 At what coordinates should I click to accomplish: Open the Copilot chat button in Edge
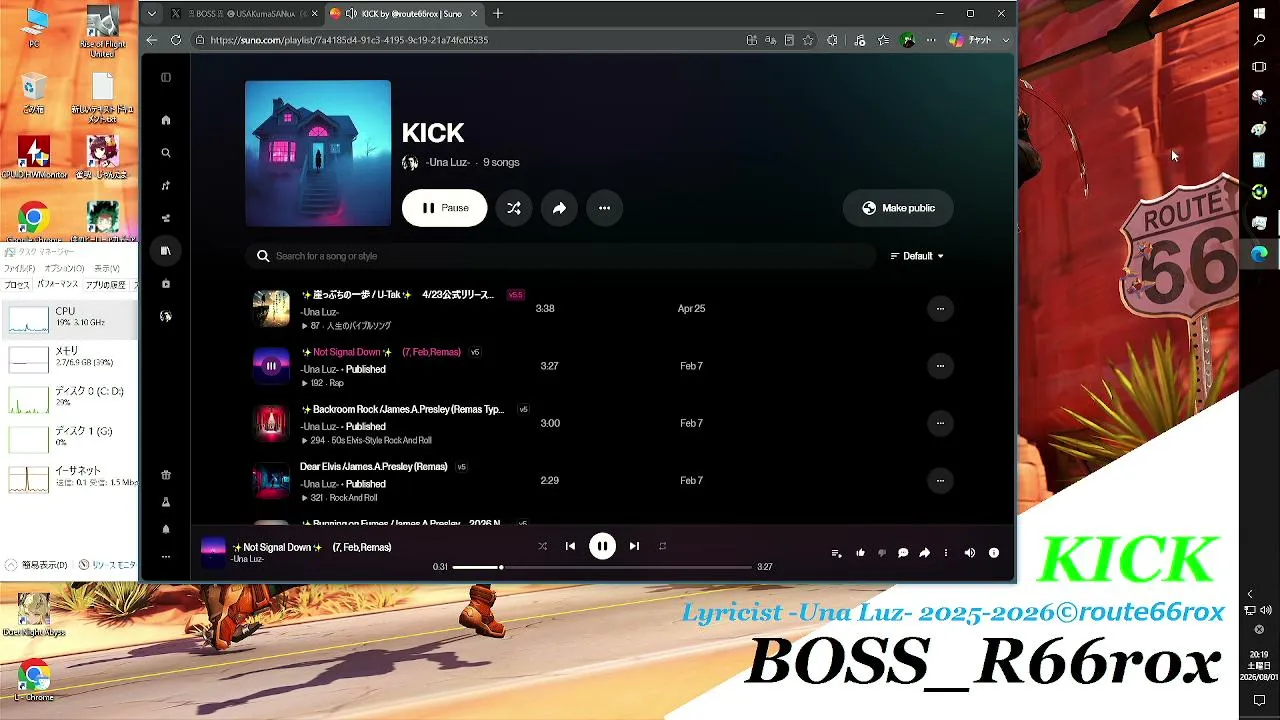(970, 40)
